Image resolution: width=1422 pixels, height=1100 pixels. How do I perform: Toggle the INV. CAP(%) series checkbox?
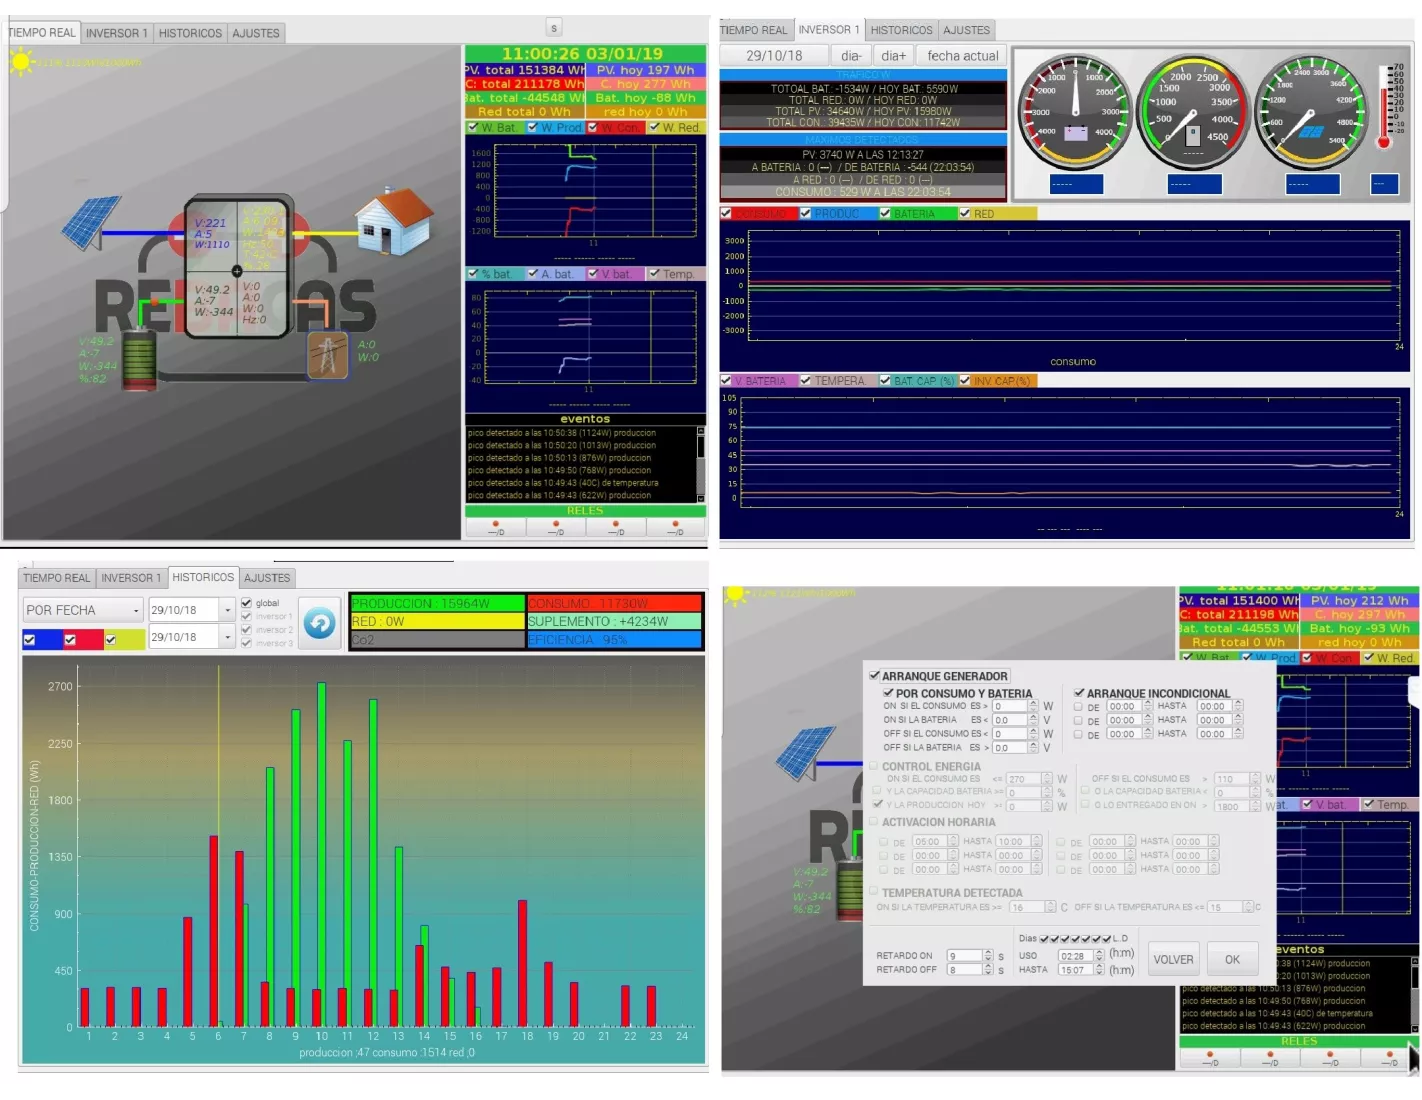[x=965, y=380]
